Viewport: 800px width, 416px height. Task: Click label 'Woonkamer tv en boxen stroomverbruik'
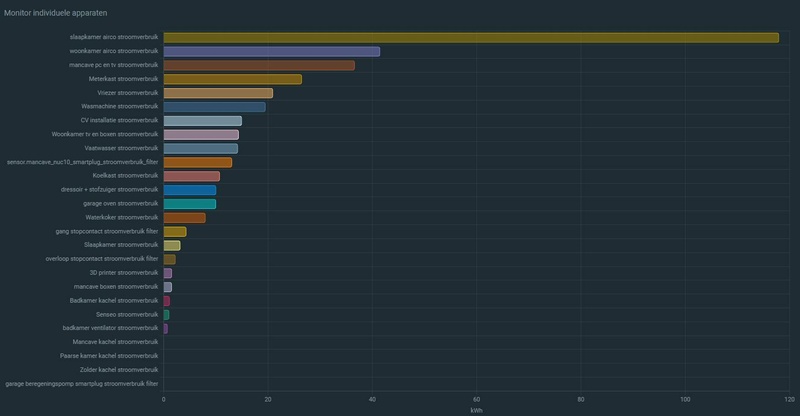click(x=105, y=134)
